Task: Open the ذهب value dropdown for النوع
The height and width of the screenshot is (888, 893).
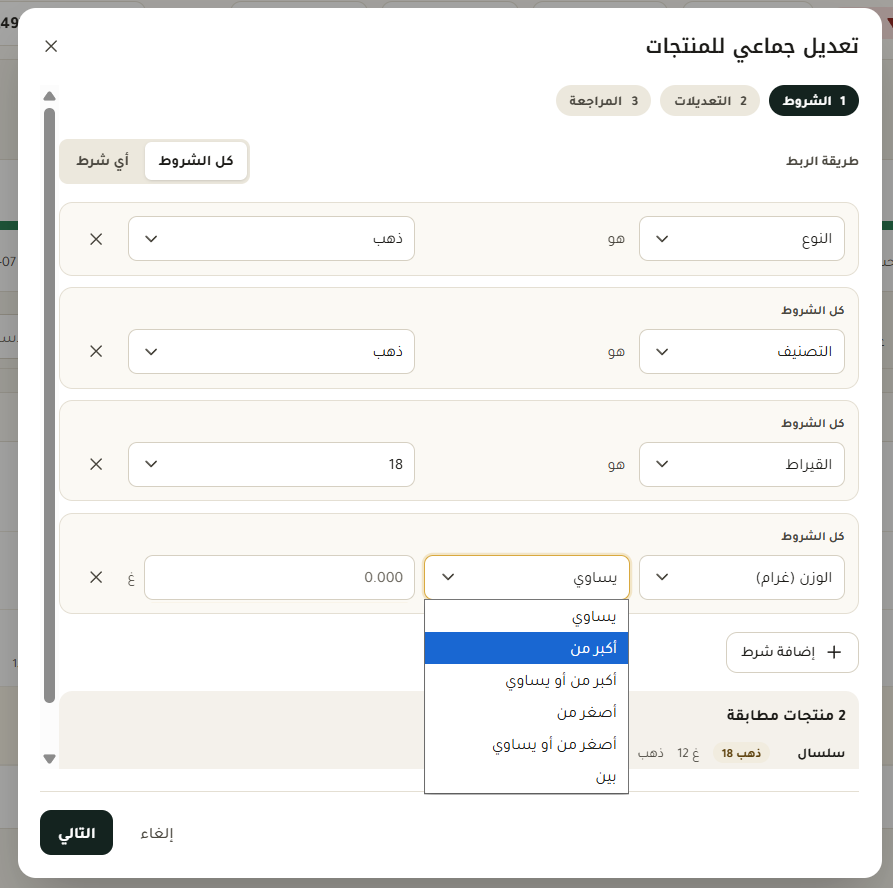Action: coord(271,239)
